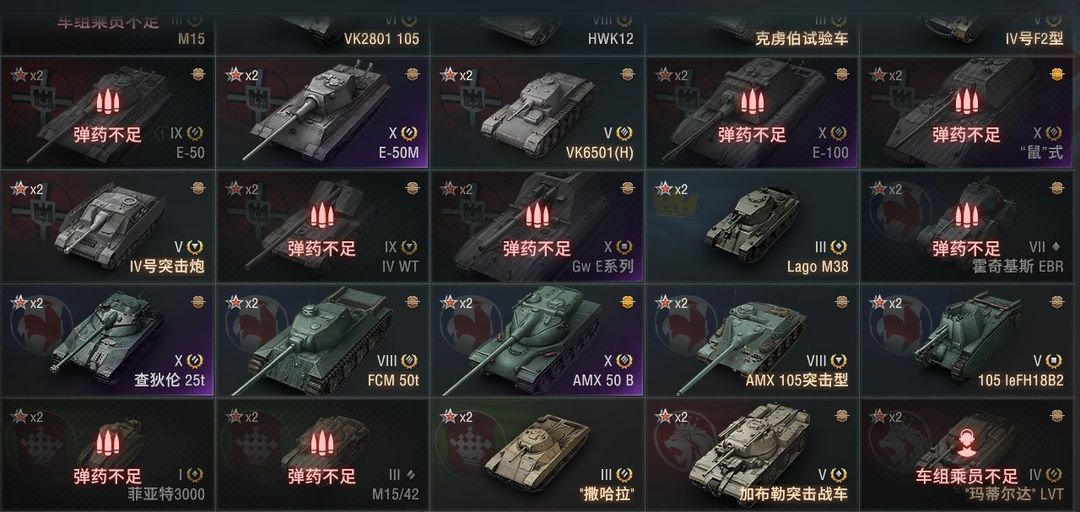This screenshot has height=512, width=1080.
Task: Click the ammo shortage icon on 霍奇基斯 EBR
Action: [x=966, y=216]
